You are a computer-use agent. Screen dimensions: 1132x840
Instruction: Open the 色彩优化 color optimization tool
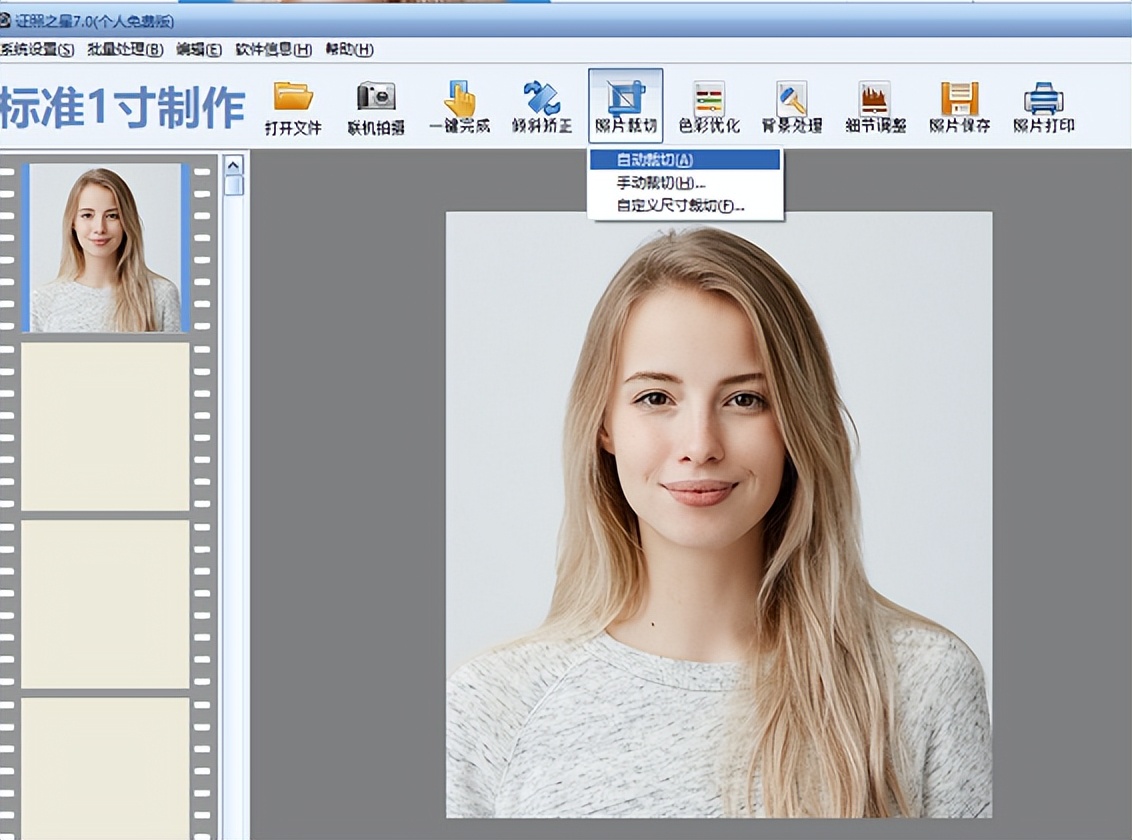pos(709,99)
